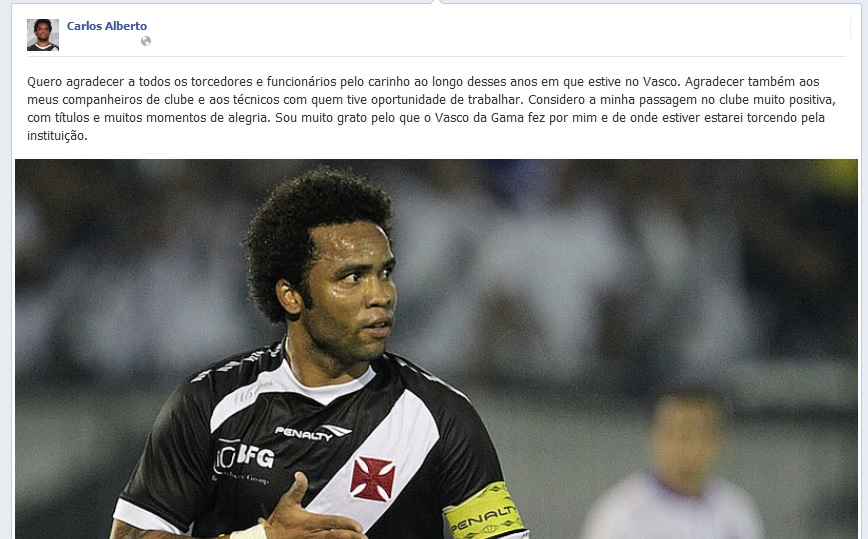Click the yellow Penalty captain armband

485,511
